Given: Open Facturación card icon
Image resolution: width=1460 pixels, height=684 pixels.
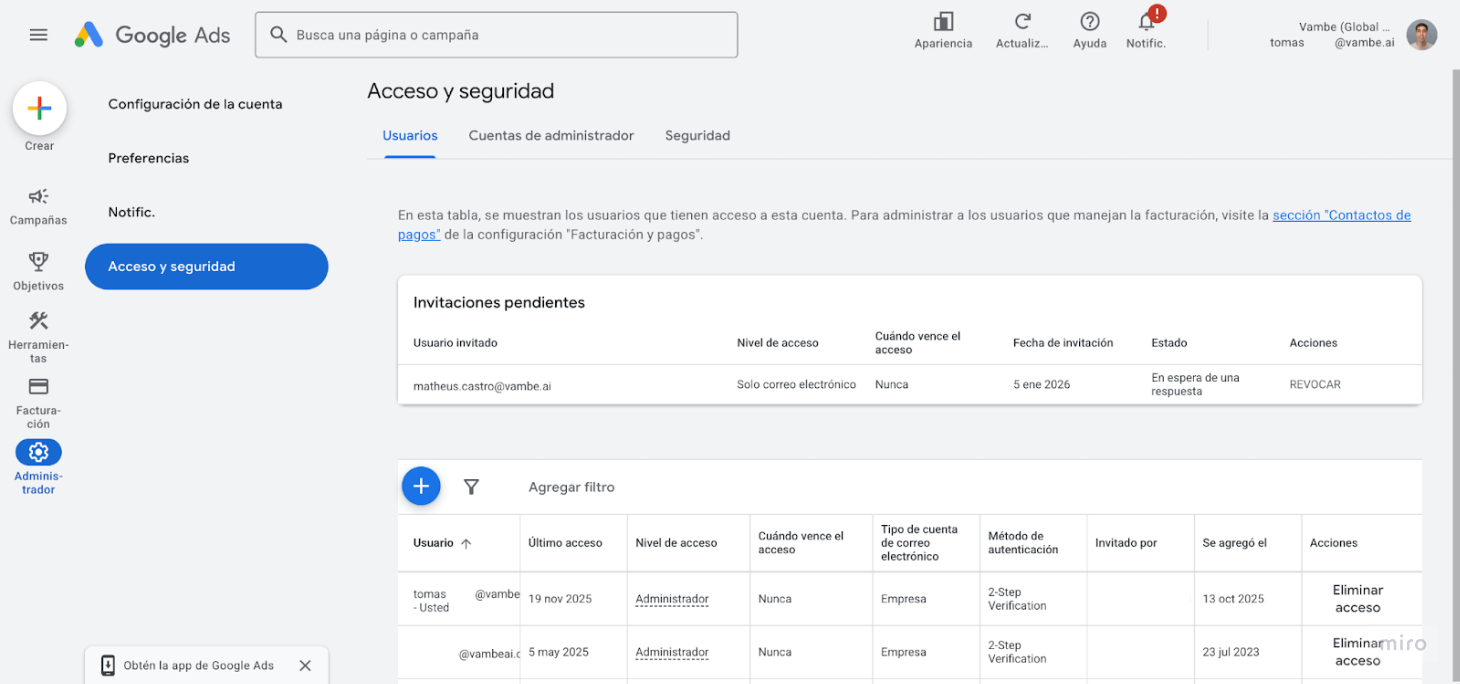Looking at the screenshot, I should coord(39,387).
